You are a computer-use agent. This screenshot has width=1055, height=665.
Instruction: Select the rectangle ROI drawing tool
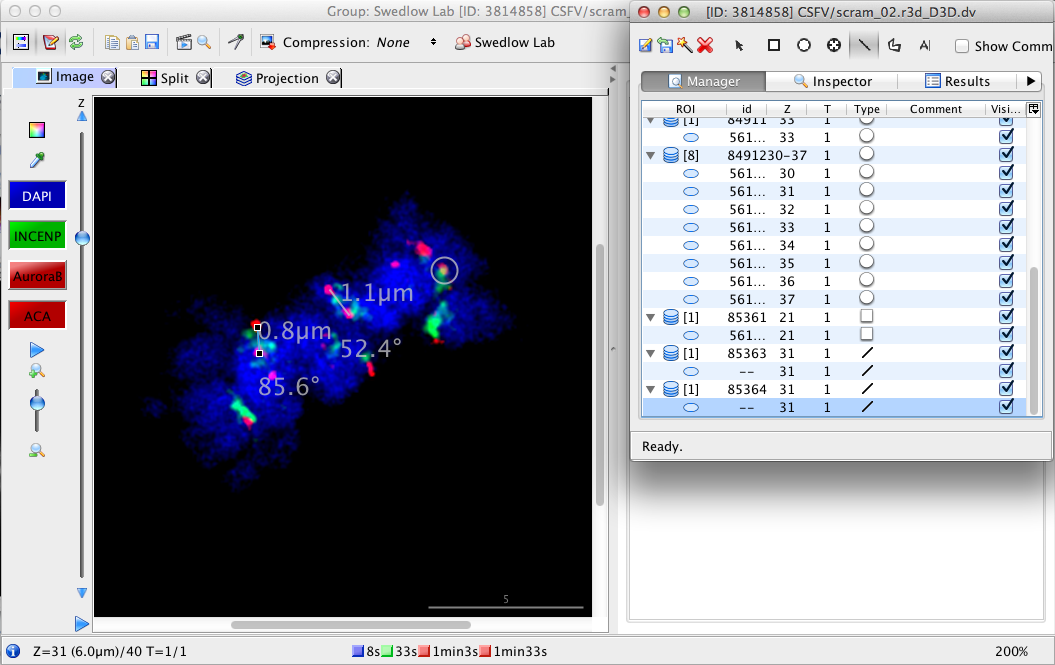pyautogui.click(x=774, y=45)
